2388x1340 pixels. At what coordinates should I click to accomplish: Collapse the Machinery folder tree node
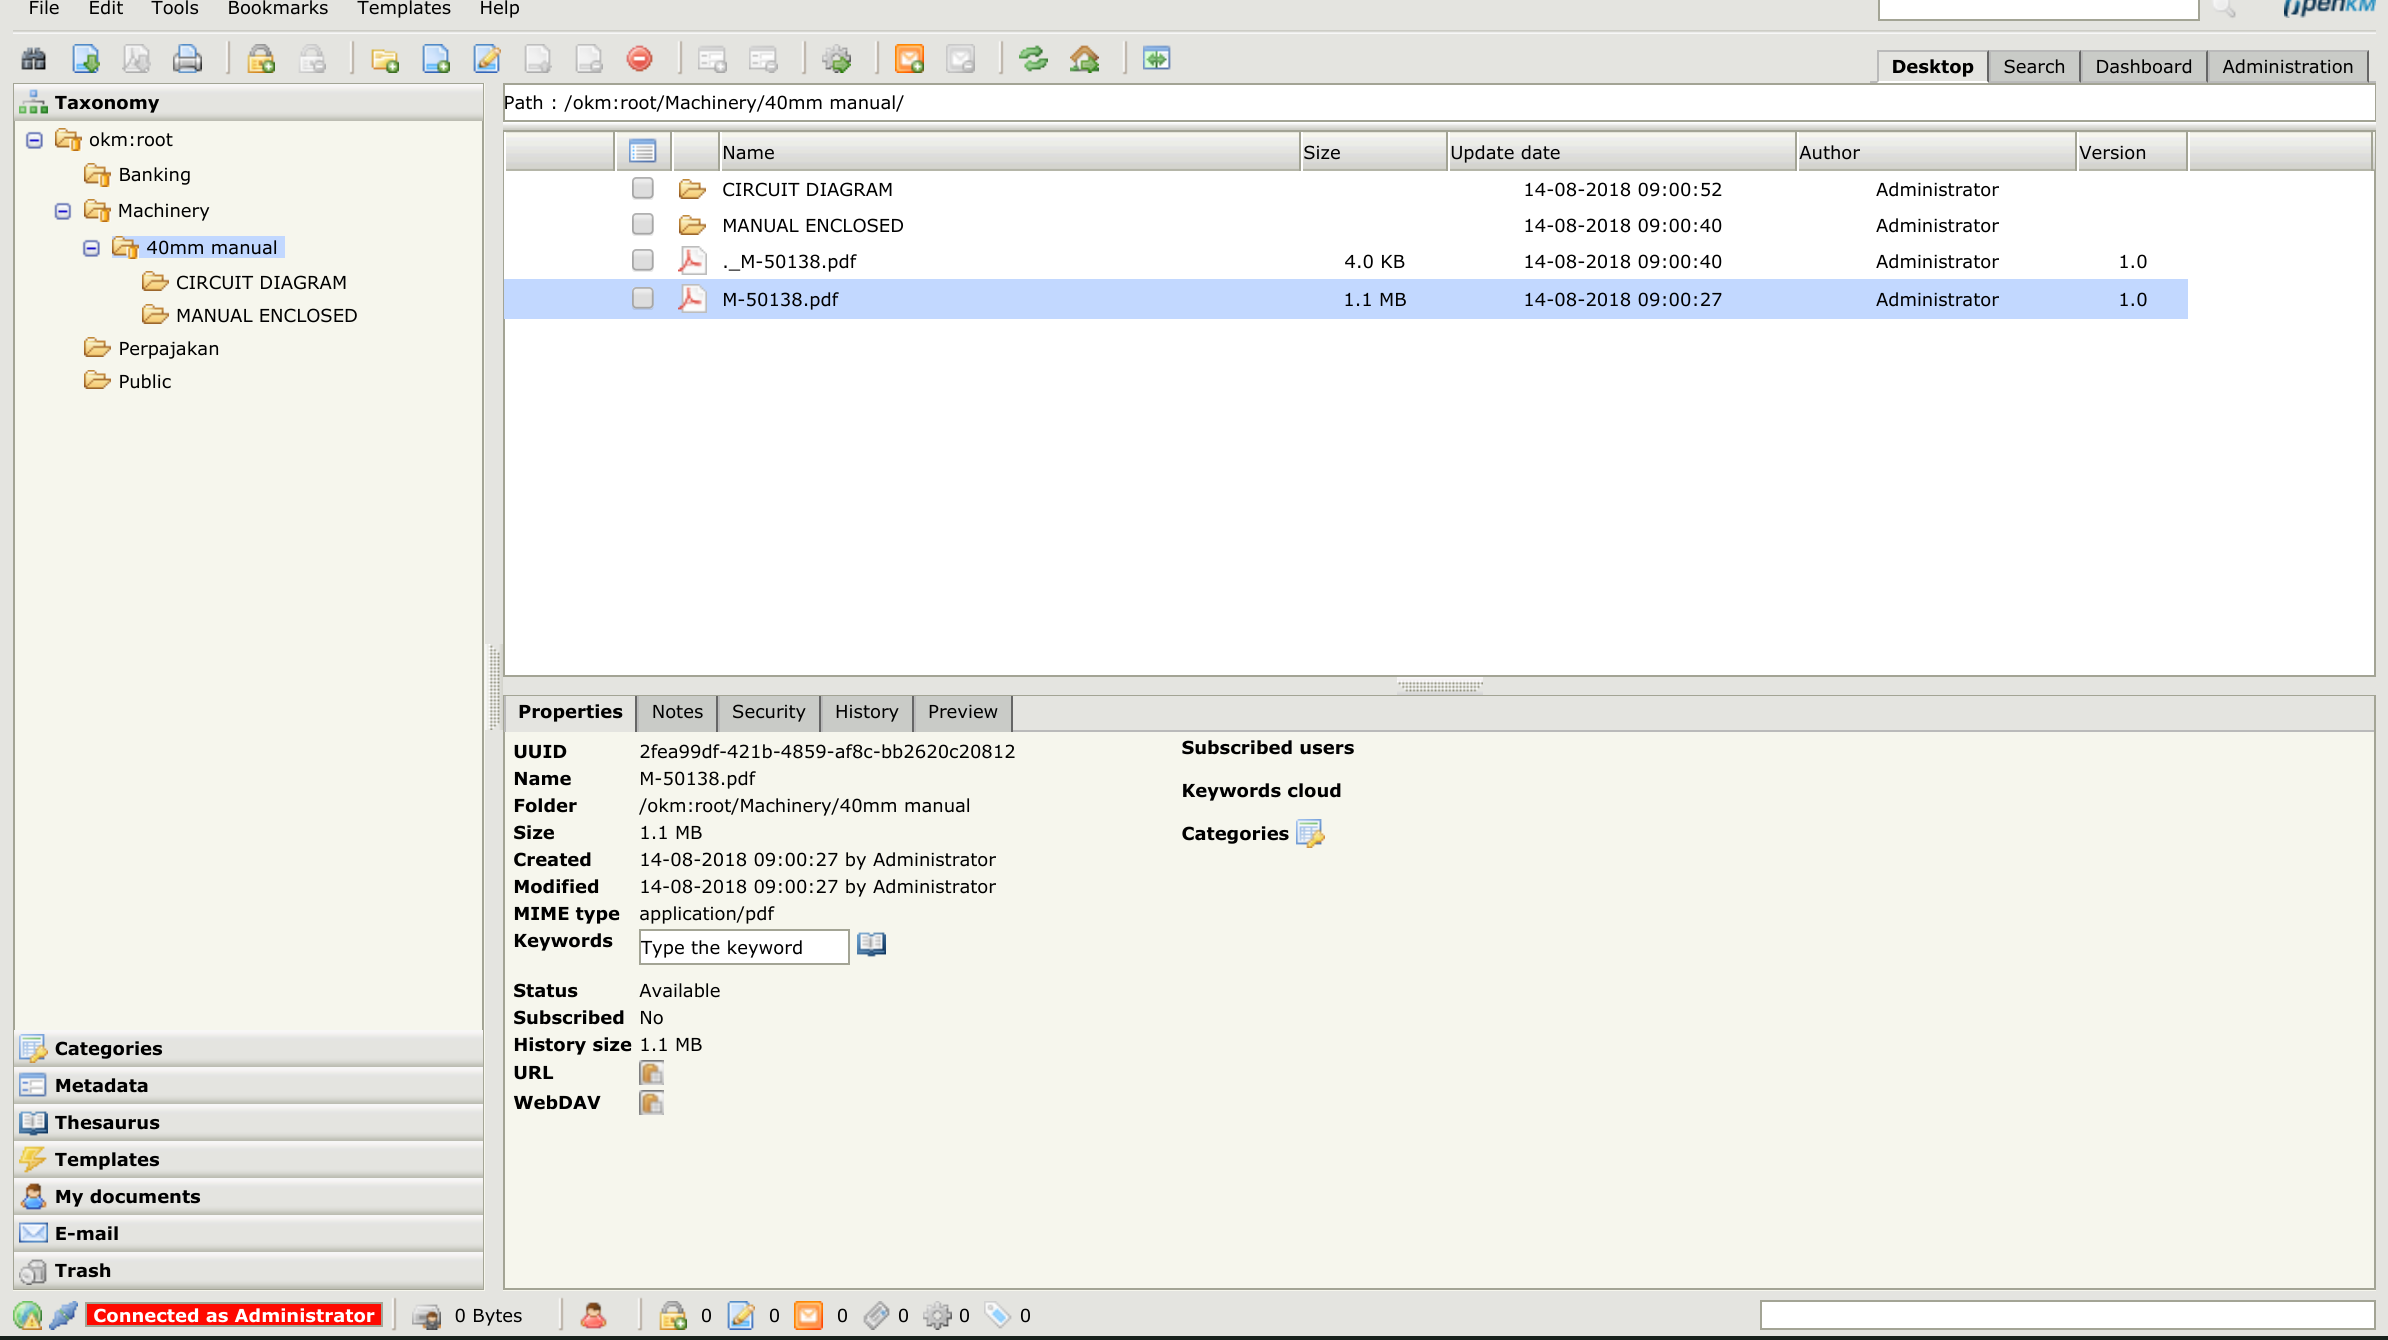coord(63,211)
